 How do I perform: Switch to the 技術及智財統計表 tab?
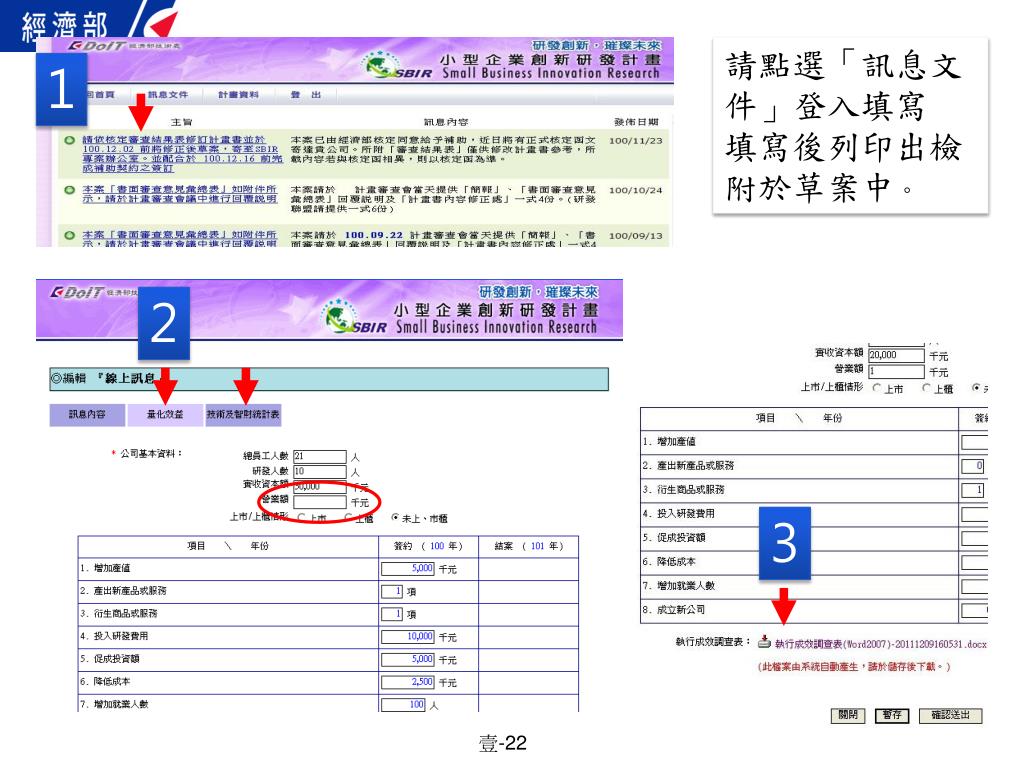[x=243, y=415]
